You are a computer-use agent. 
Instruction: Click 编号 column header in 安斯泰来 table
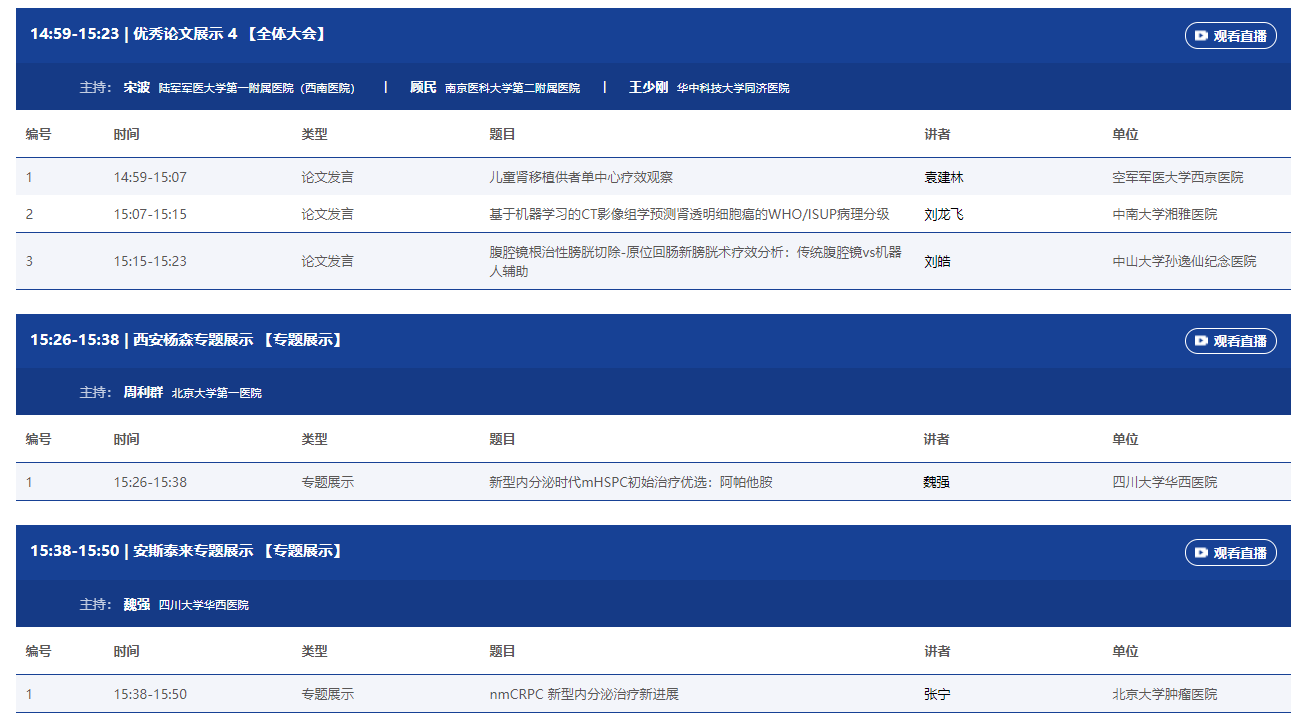[x=38, y=651]
